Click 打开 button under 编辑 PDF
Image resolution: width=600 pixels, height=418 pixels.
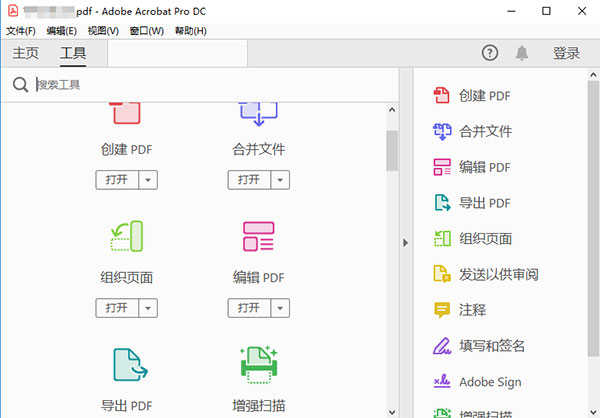coord(249,308)
